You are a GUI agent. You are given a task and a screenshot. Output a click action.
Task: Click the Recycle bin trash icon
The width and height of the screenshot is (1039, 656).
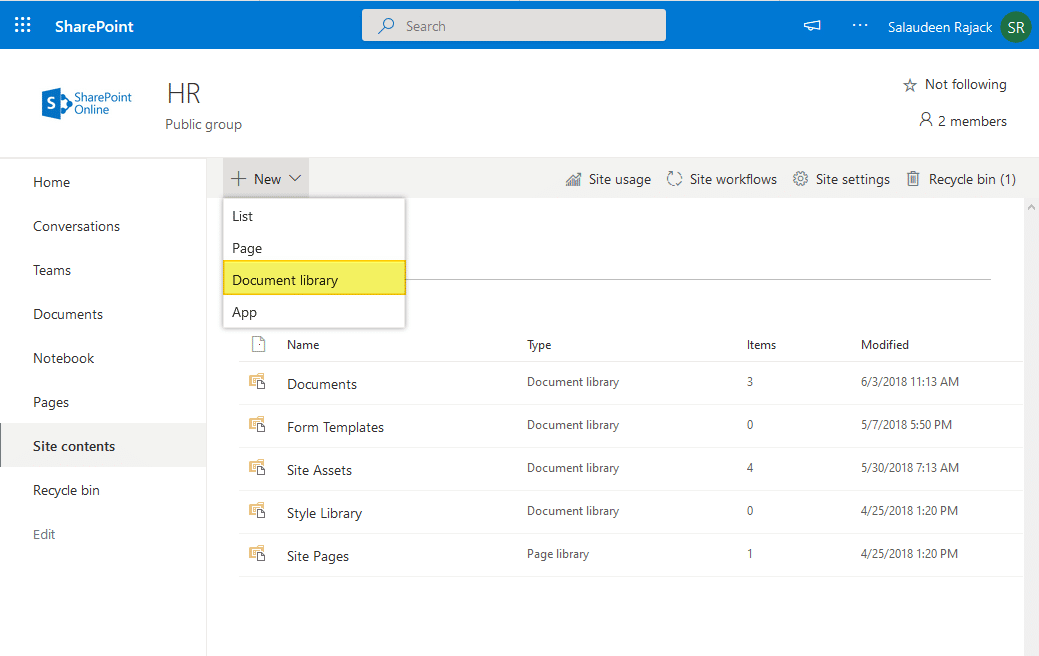[913, 178]
